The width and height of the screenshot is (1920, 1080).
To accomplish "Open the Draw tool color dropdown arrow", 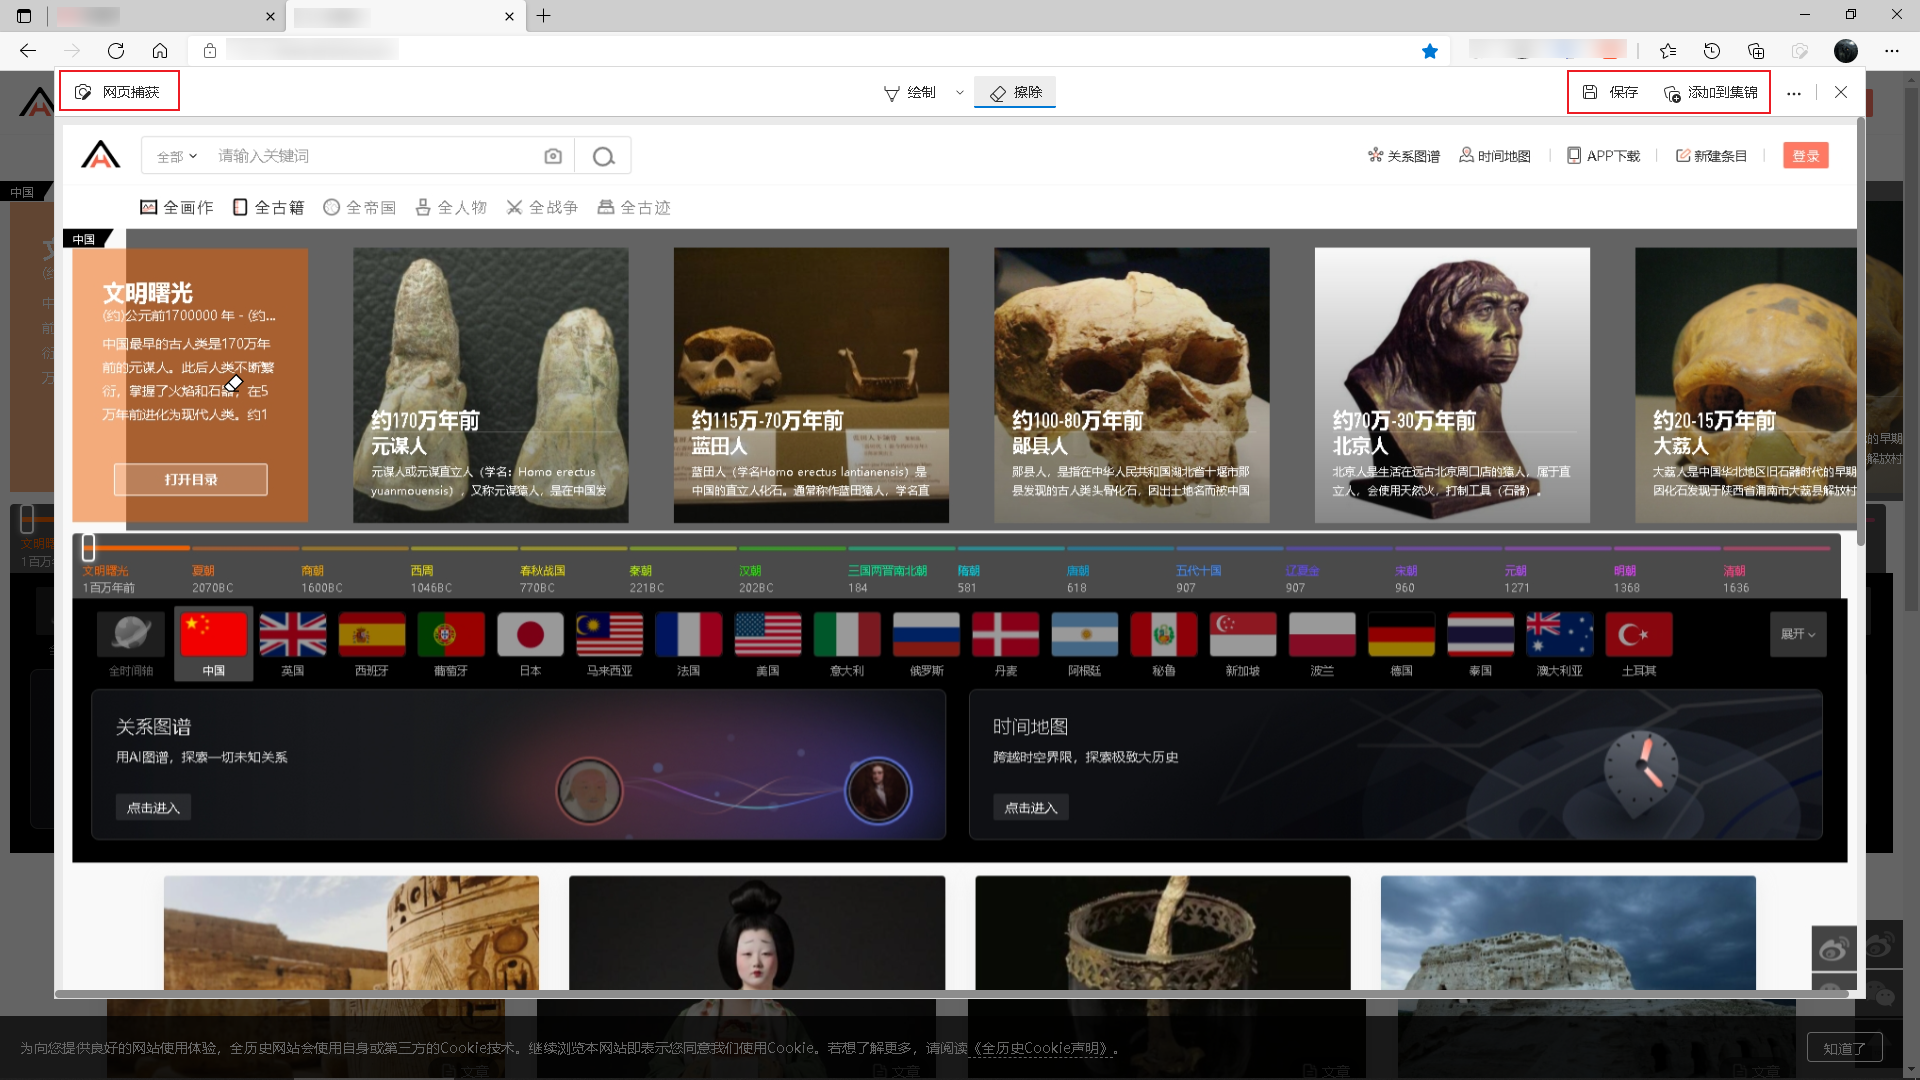I will tap(960, 92).
